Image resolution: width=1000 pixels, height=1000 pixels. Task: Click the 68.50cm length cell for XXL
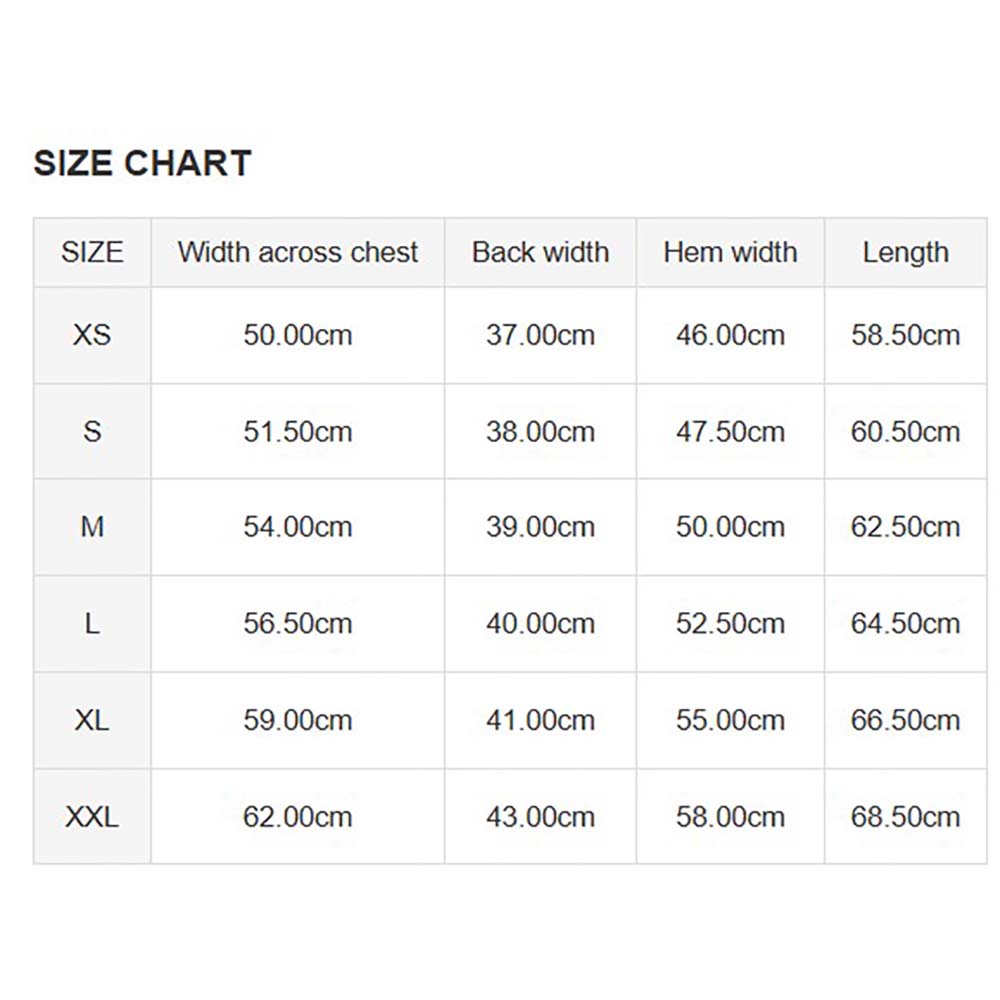[905, 817]
